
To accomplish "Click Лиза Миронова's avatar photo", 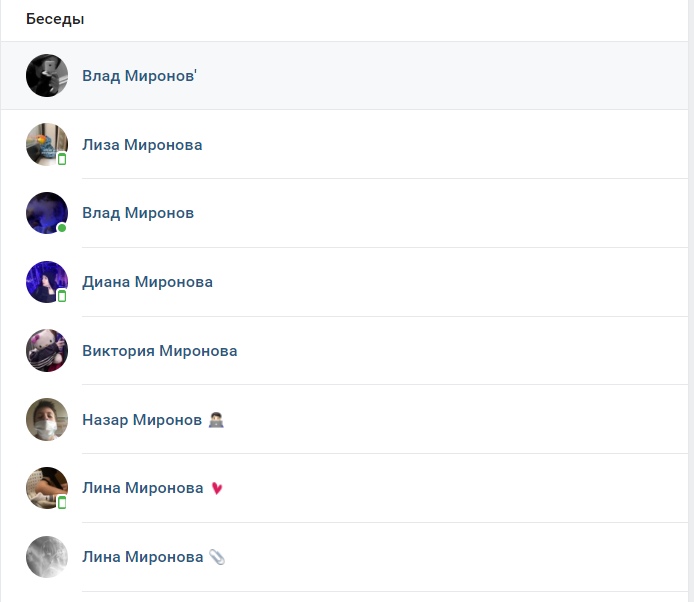I will tap(47, 144).
